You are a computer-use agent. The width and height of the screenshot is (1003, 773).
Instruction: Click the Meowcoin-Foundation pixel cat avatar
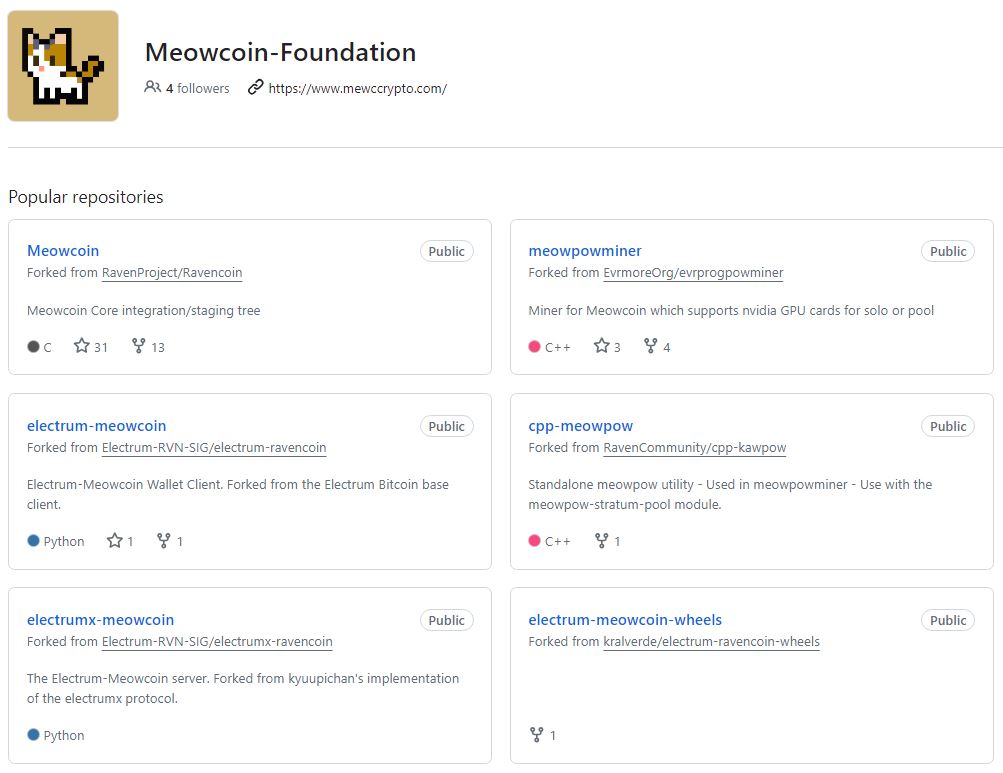point(63,64)
